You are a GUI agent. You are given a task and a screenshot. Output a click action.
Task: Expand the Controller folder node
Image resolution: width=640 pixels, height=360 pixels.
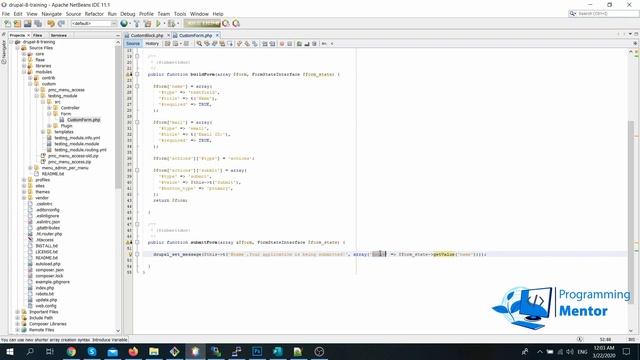[49, 108]
